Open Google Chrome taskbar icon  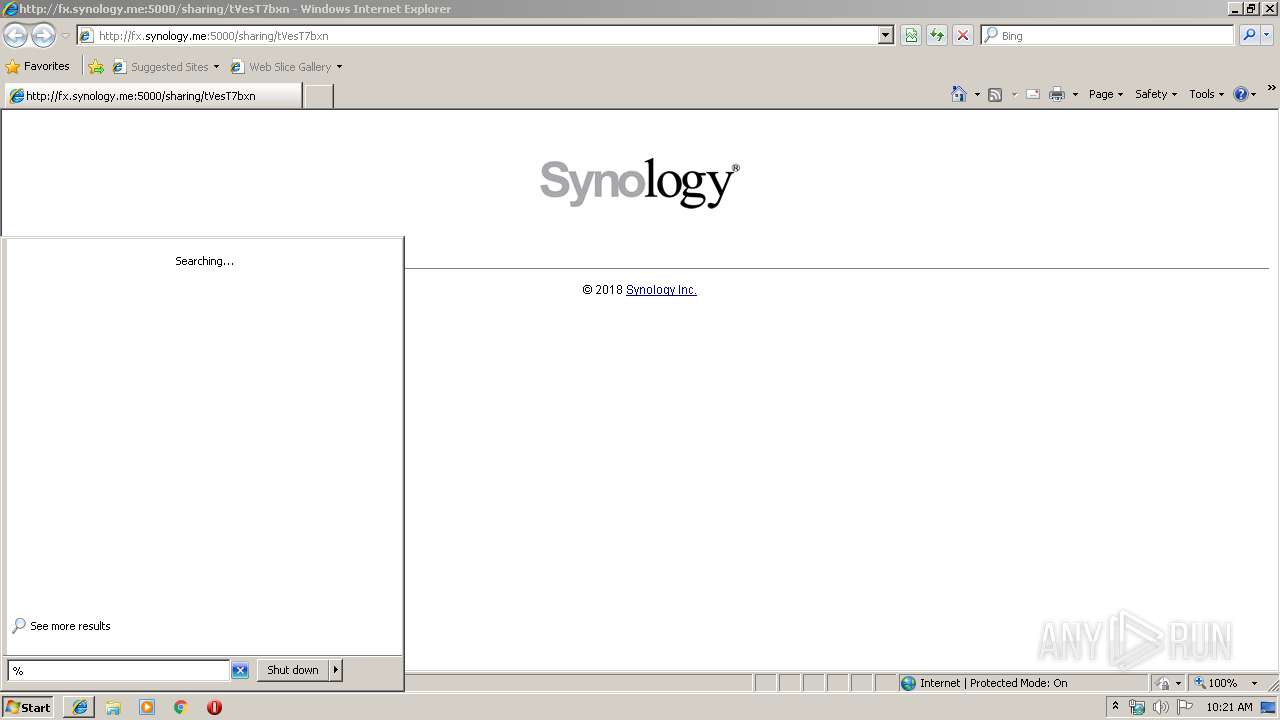181,707
